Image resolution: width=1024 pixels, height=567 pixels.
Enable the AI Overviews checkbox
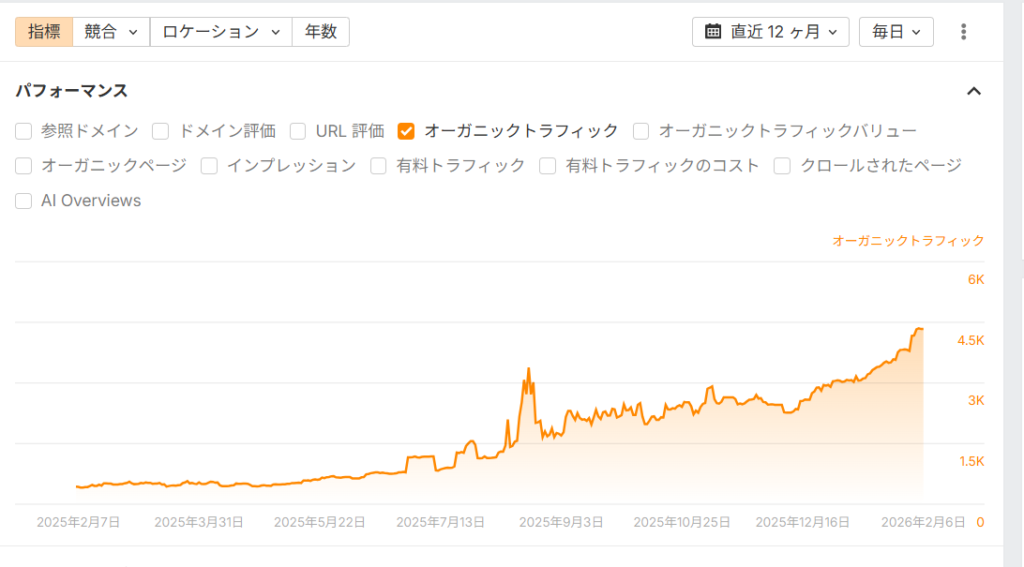24,201
